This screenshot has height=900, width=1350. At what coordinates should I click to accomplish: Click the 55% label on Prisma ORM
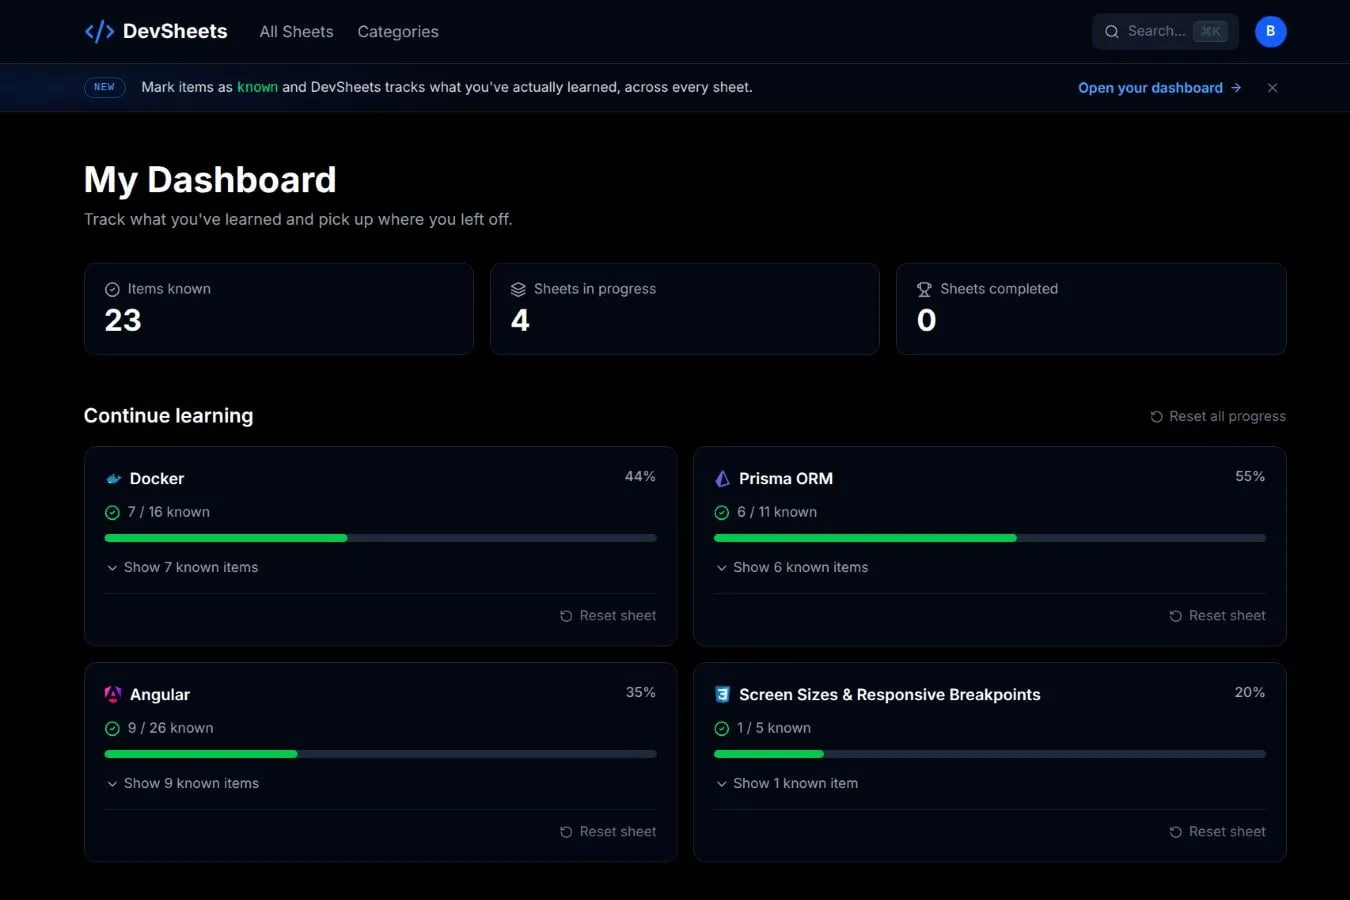pyautogui.click(x=1250, y=477)
